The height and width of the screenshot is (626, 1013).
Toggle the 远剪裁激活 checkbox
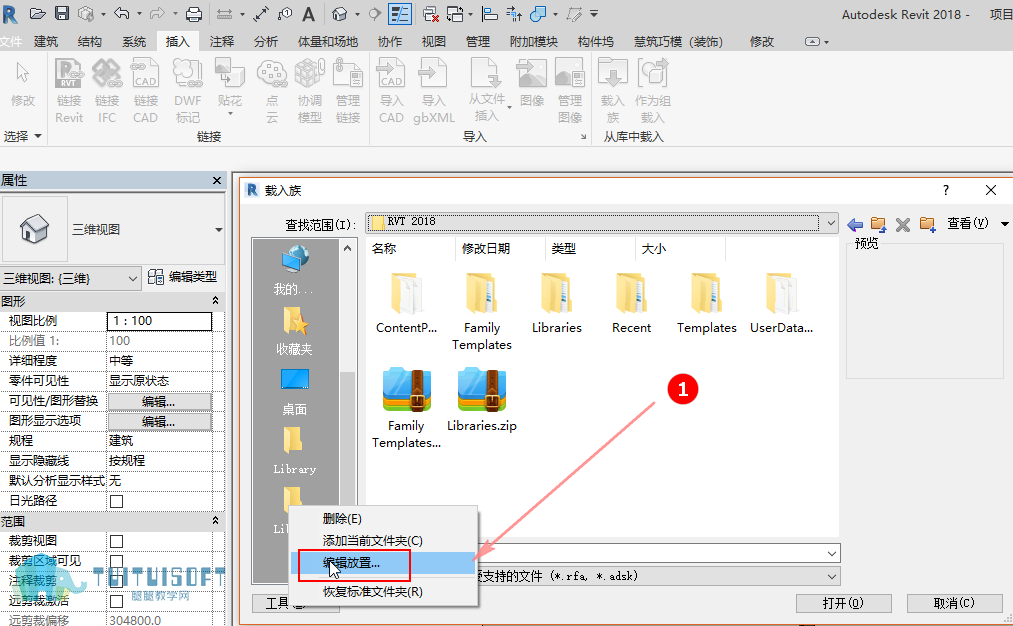(116, 601)
